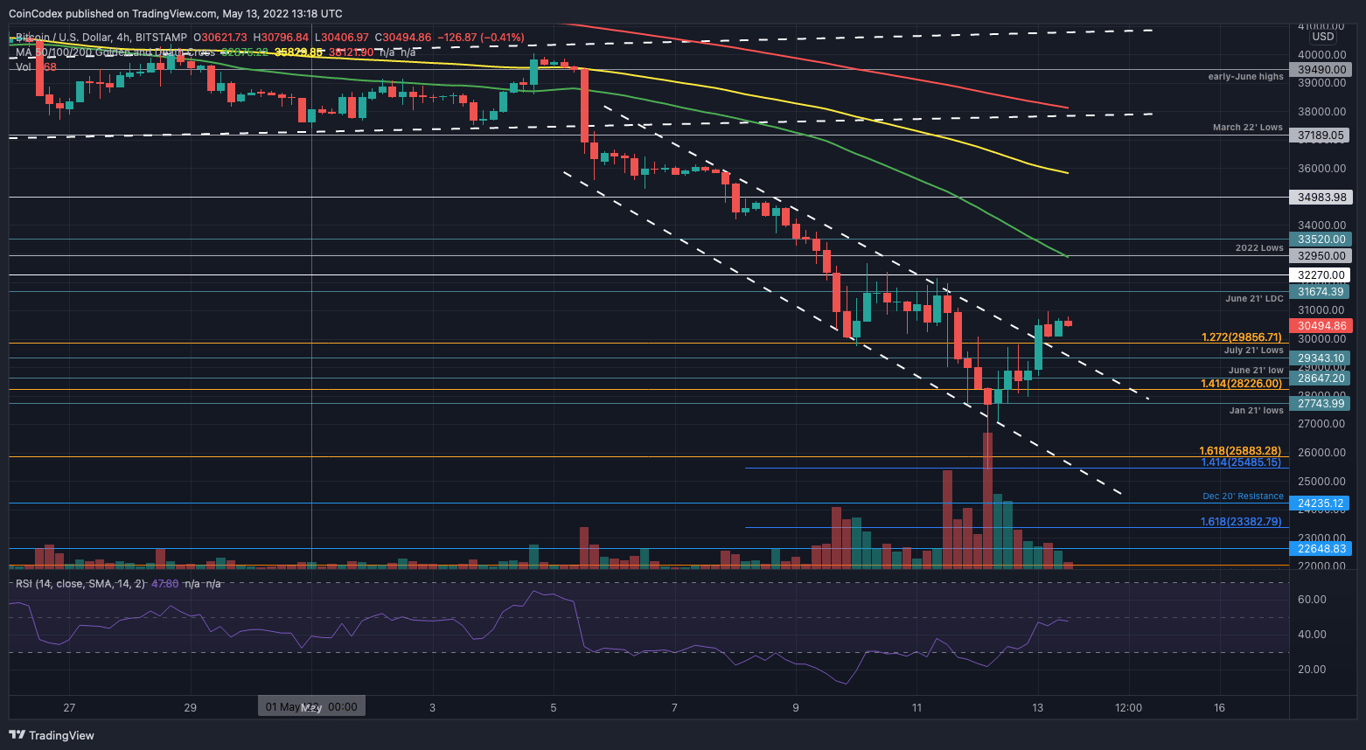Click the 1.272(29856.71) Fibonacci label
The width and height of the screenshot is (1366, 750).
1241,338
